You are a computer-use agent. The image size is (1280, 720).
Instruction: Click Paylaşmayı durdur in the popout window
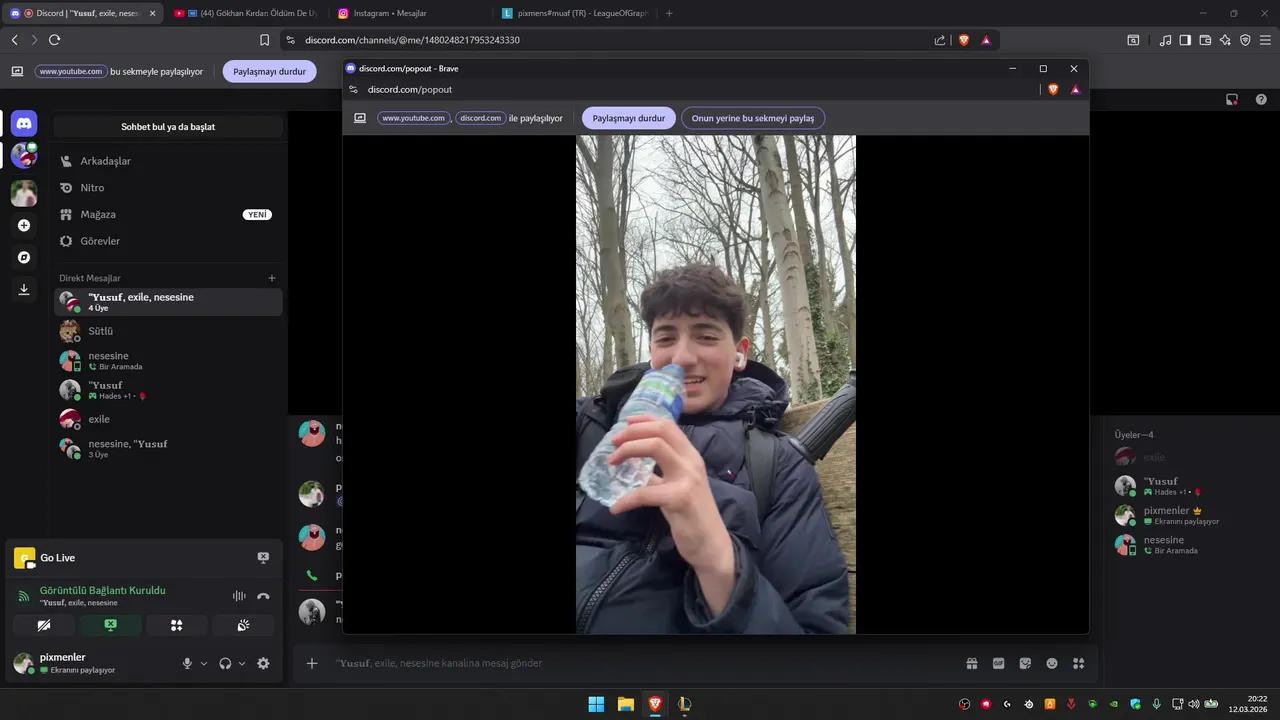628,118
